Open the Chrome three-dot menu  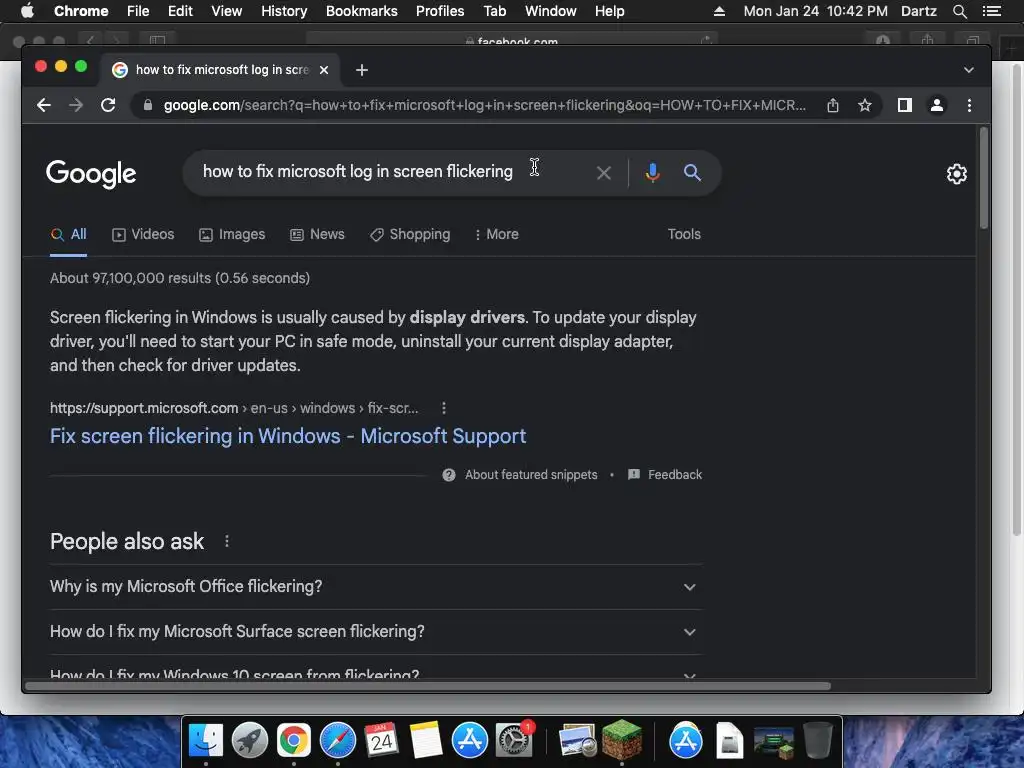tap(969, 105)
